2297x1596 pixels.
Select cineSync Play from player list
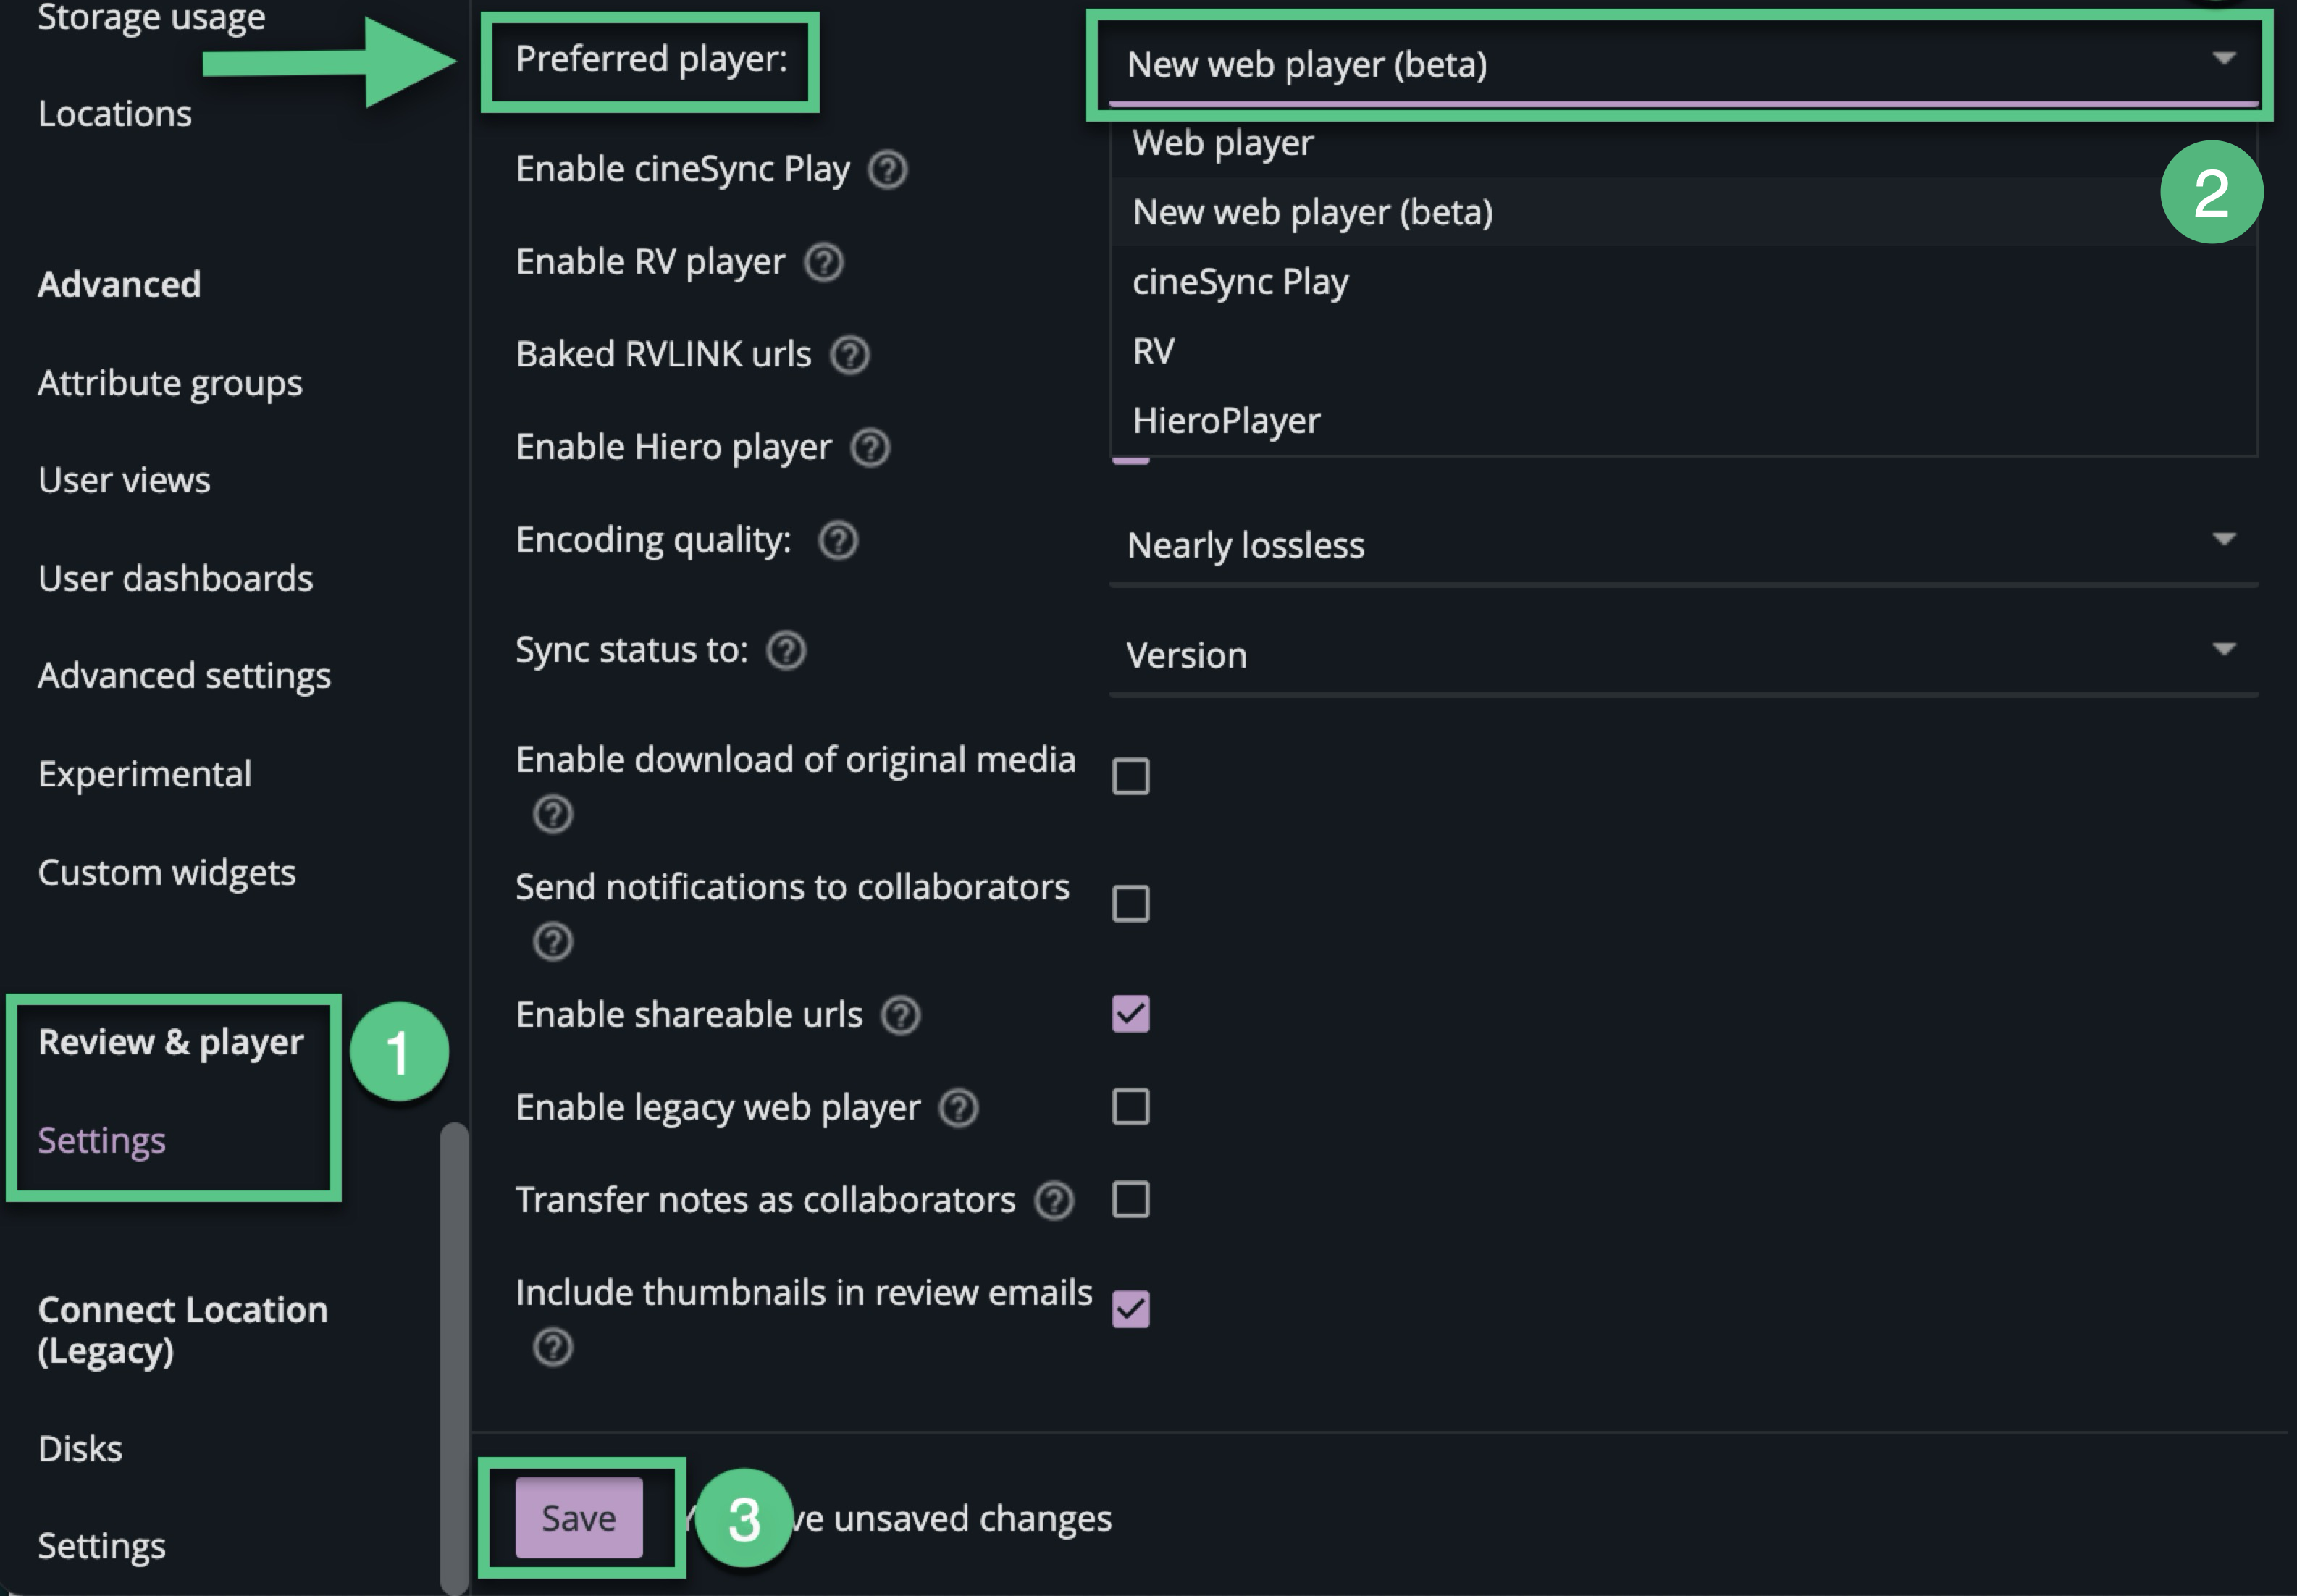[1240, 282]
